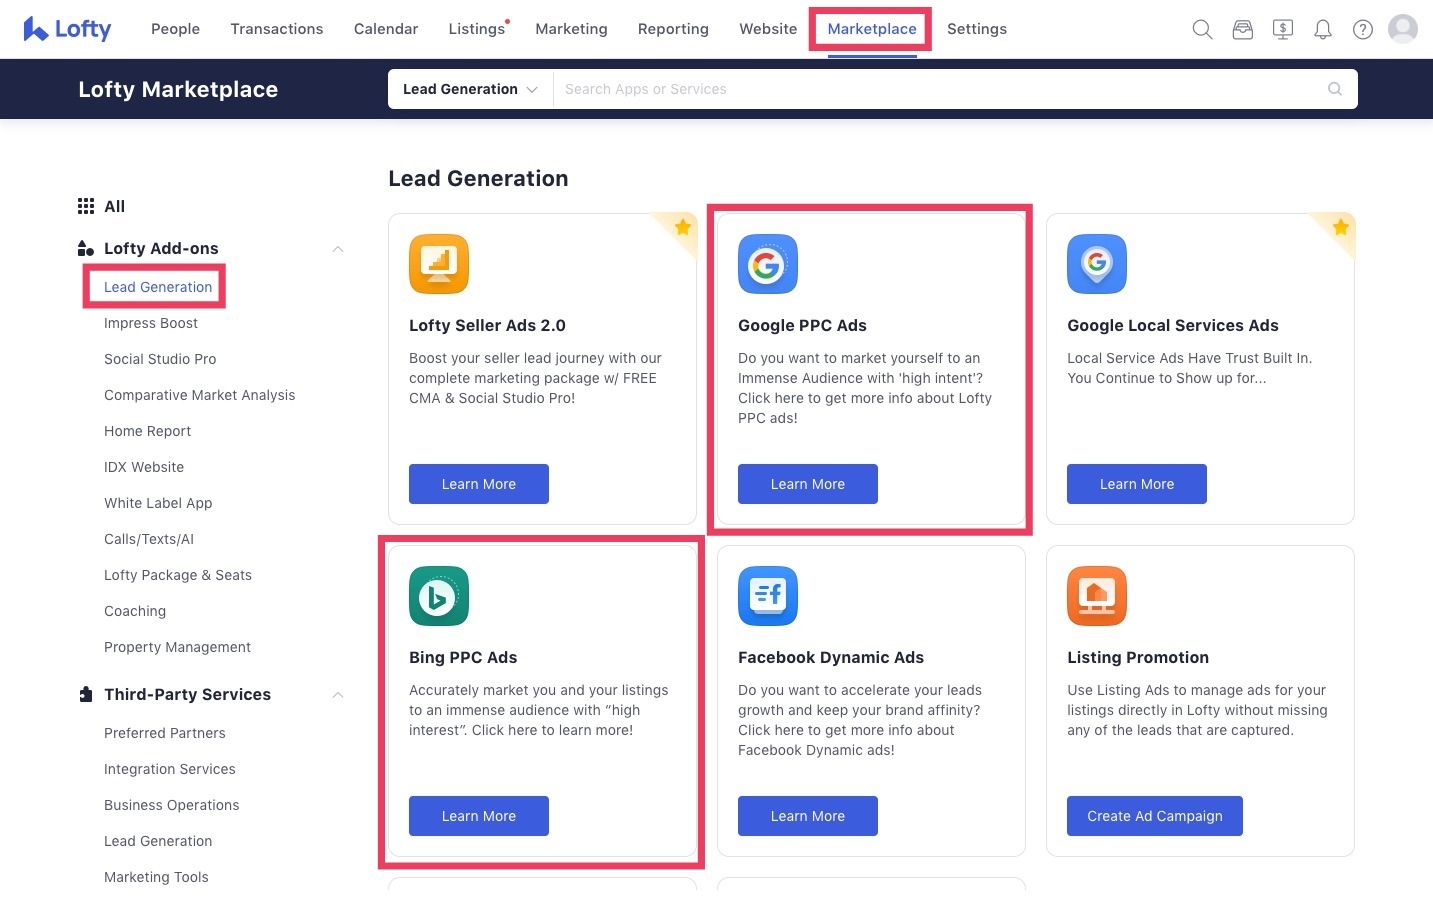The image size is (1433, 906).
Task: Switch to the Marketplace tab
Action: point(869,29)
